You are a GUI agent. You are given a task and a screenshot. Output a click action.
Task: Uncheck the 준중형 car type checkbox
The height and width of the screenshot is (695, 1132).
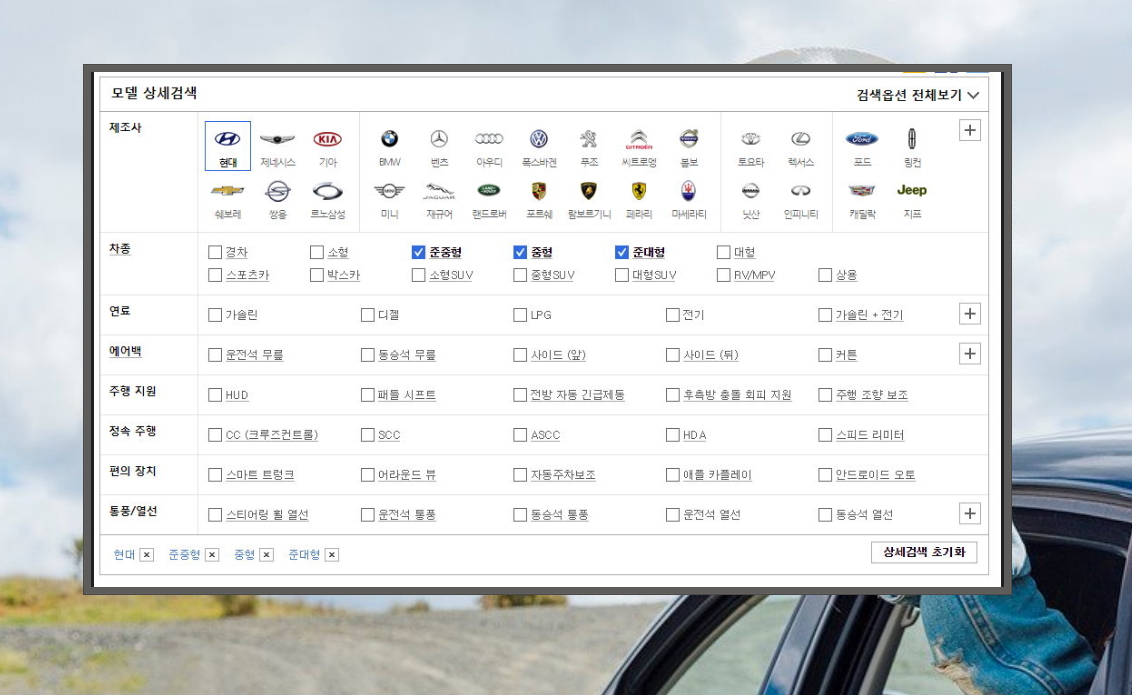[x=418, y=252]
